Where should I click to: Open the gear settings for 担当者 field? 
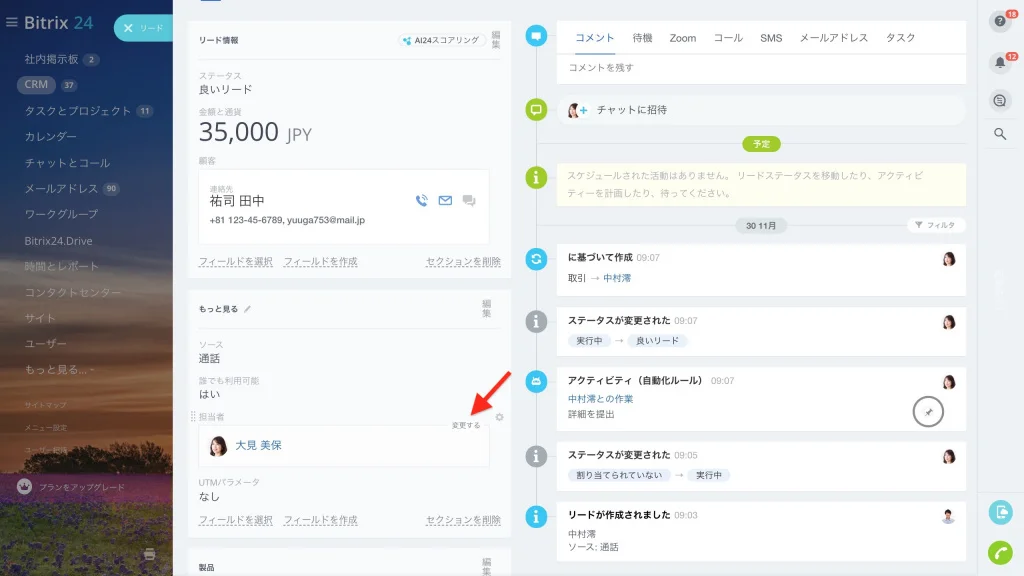point(500,417)
